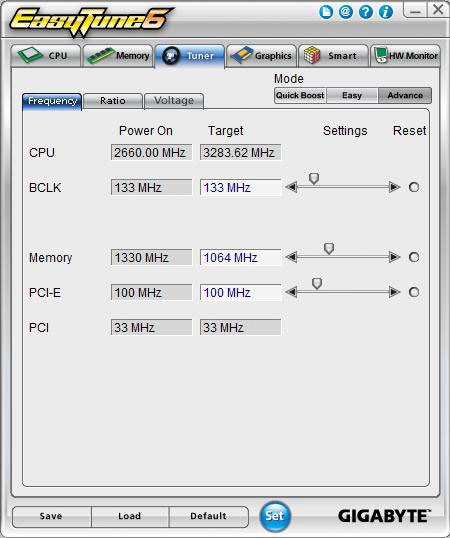This screenshot has width=450, height=538.
Task: Click the BCLK reset radio button
Action: click(x=414, y=187)
